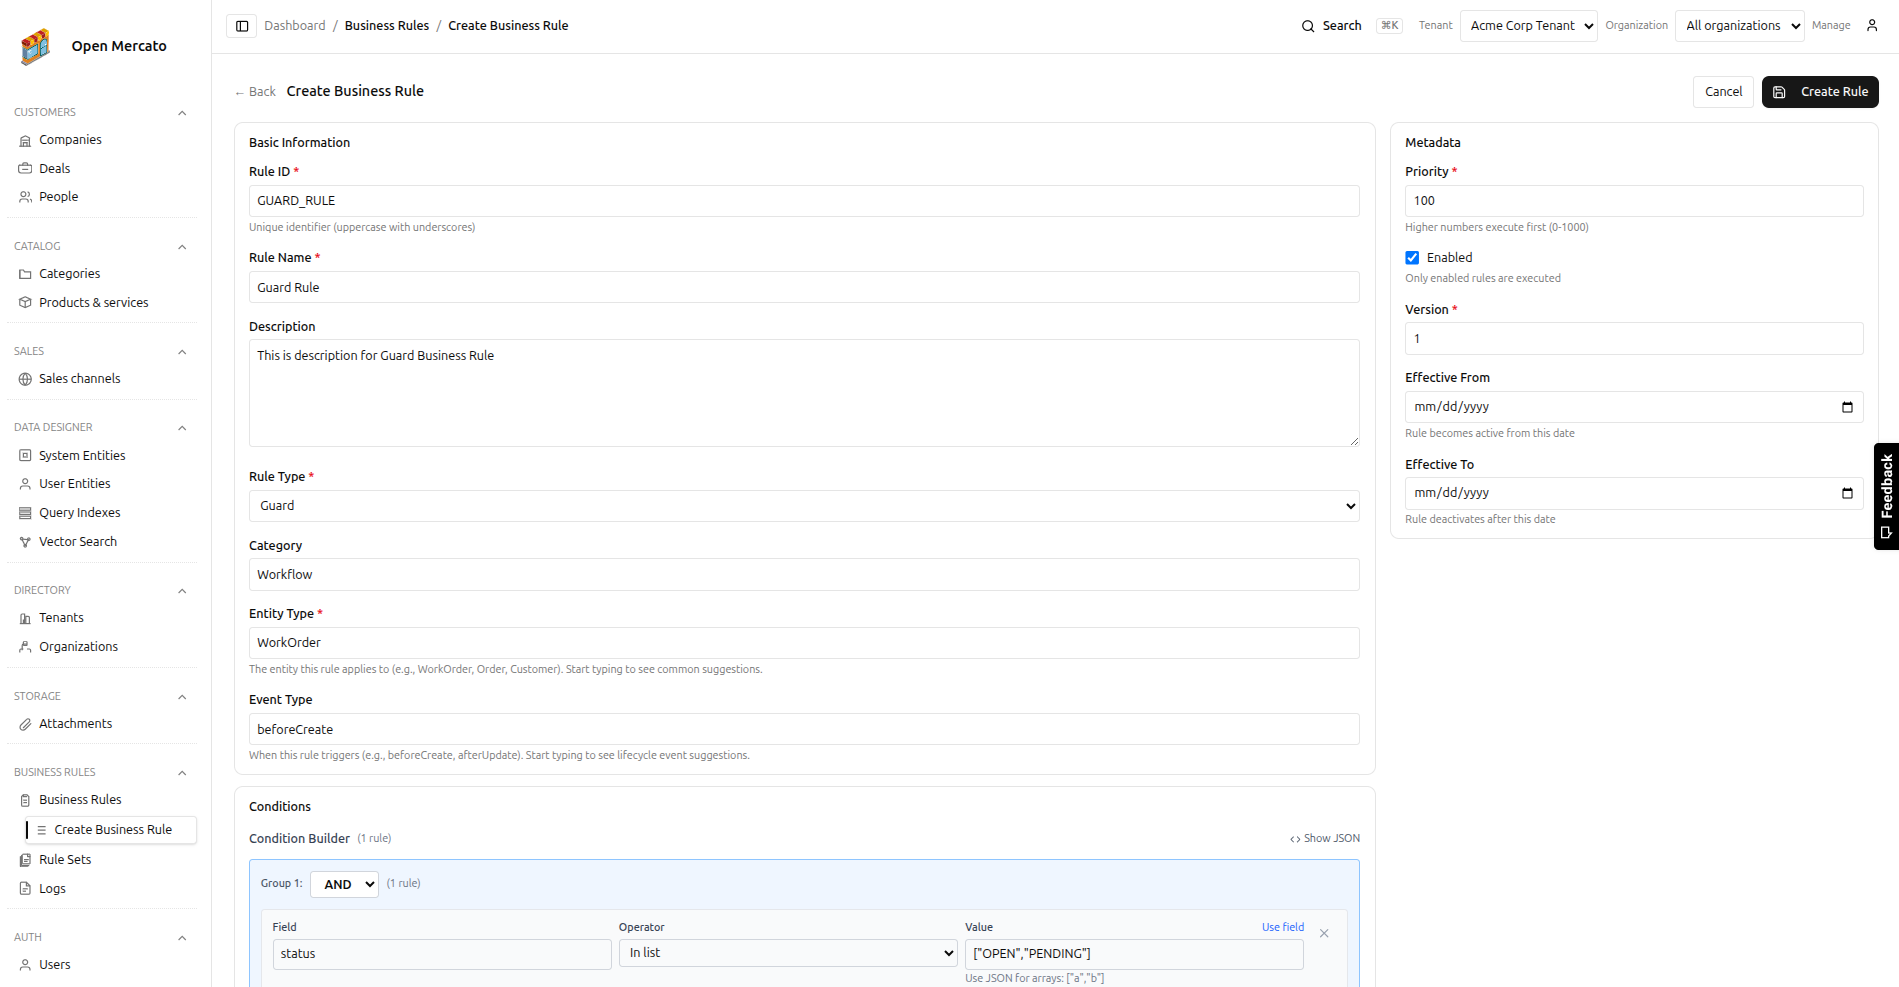Viewport: 1899px width, 987px height.
Task: Open Deals from the sidebar icon
Action: (25, 167)
